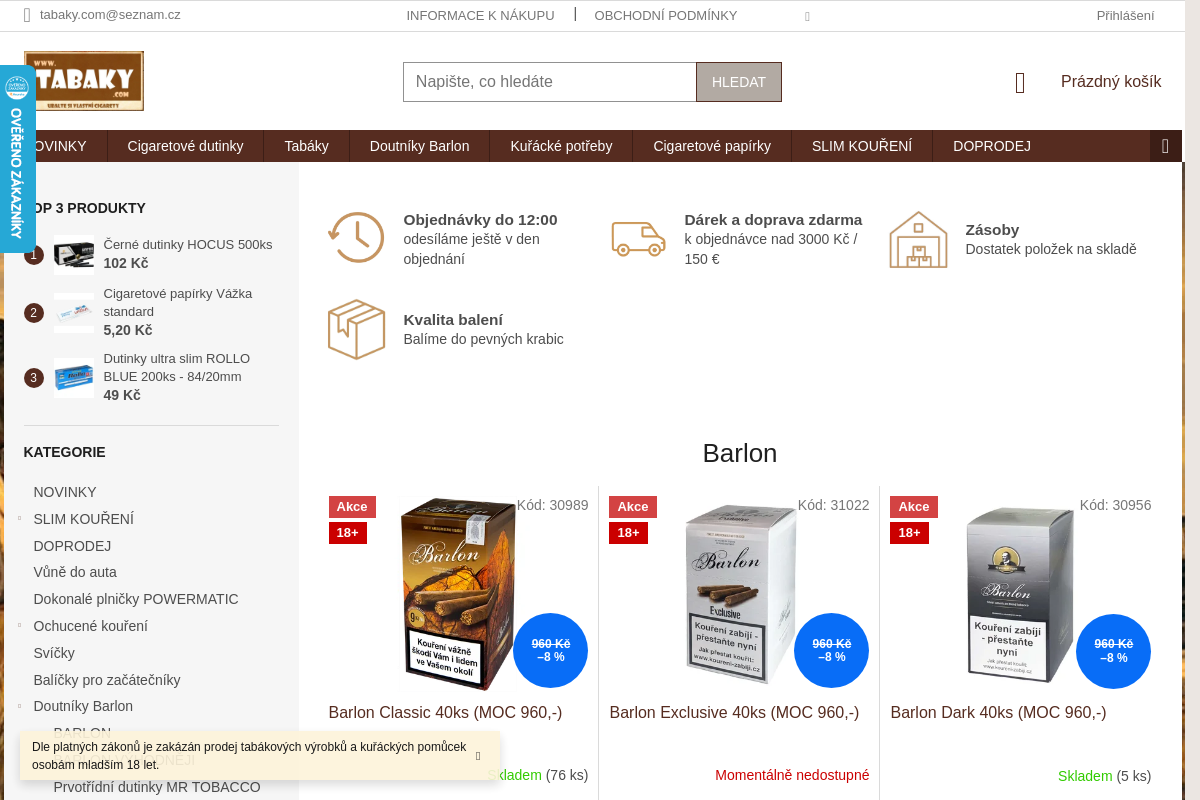Open Cigaretové papírky Vážka standard product

point(178,303)
